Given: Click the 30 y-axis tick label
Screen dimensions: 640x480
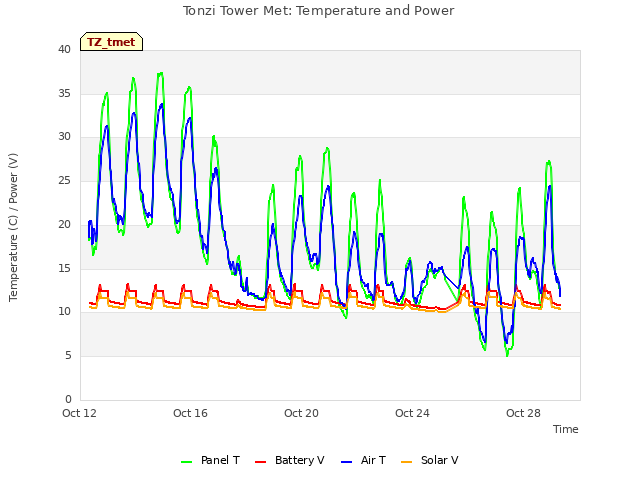Looking at the screenshot, I should coord(64,137).
